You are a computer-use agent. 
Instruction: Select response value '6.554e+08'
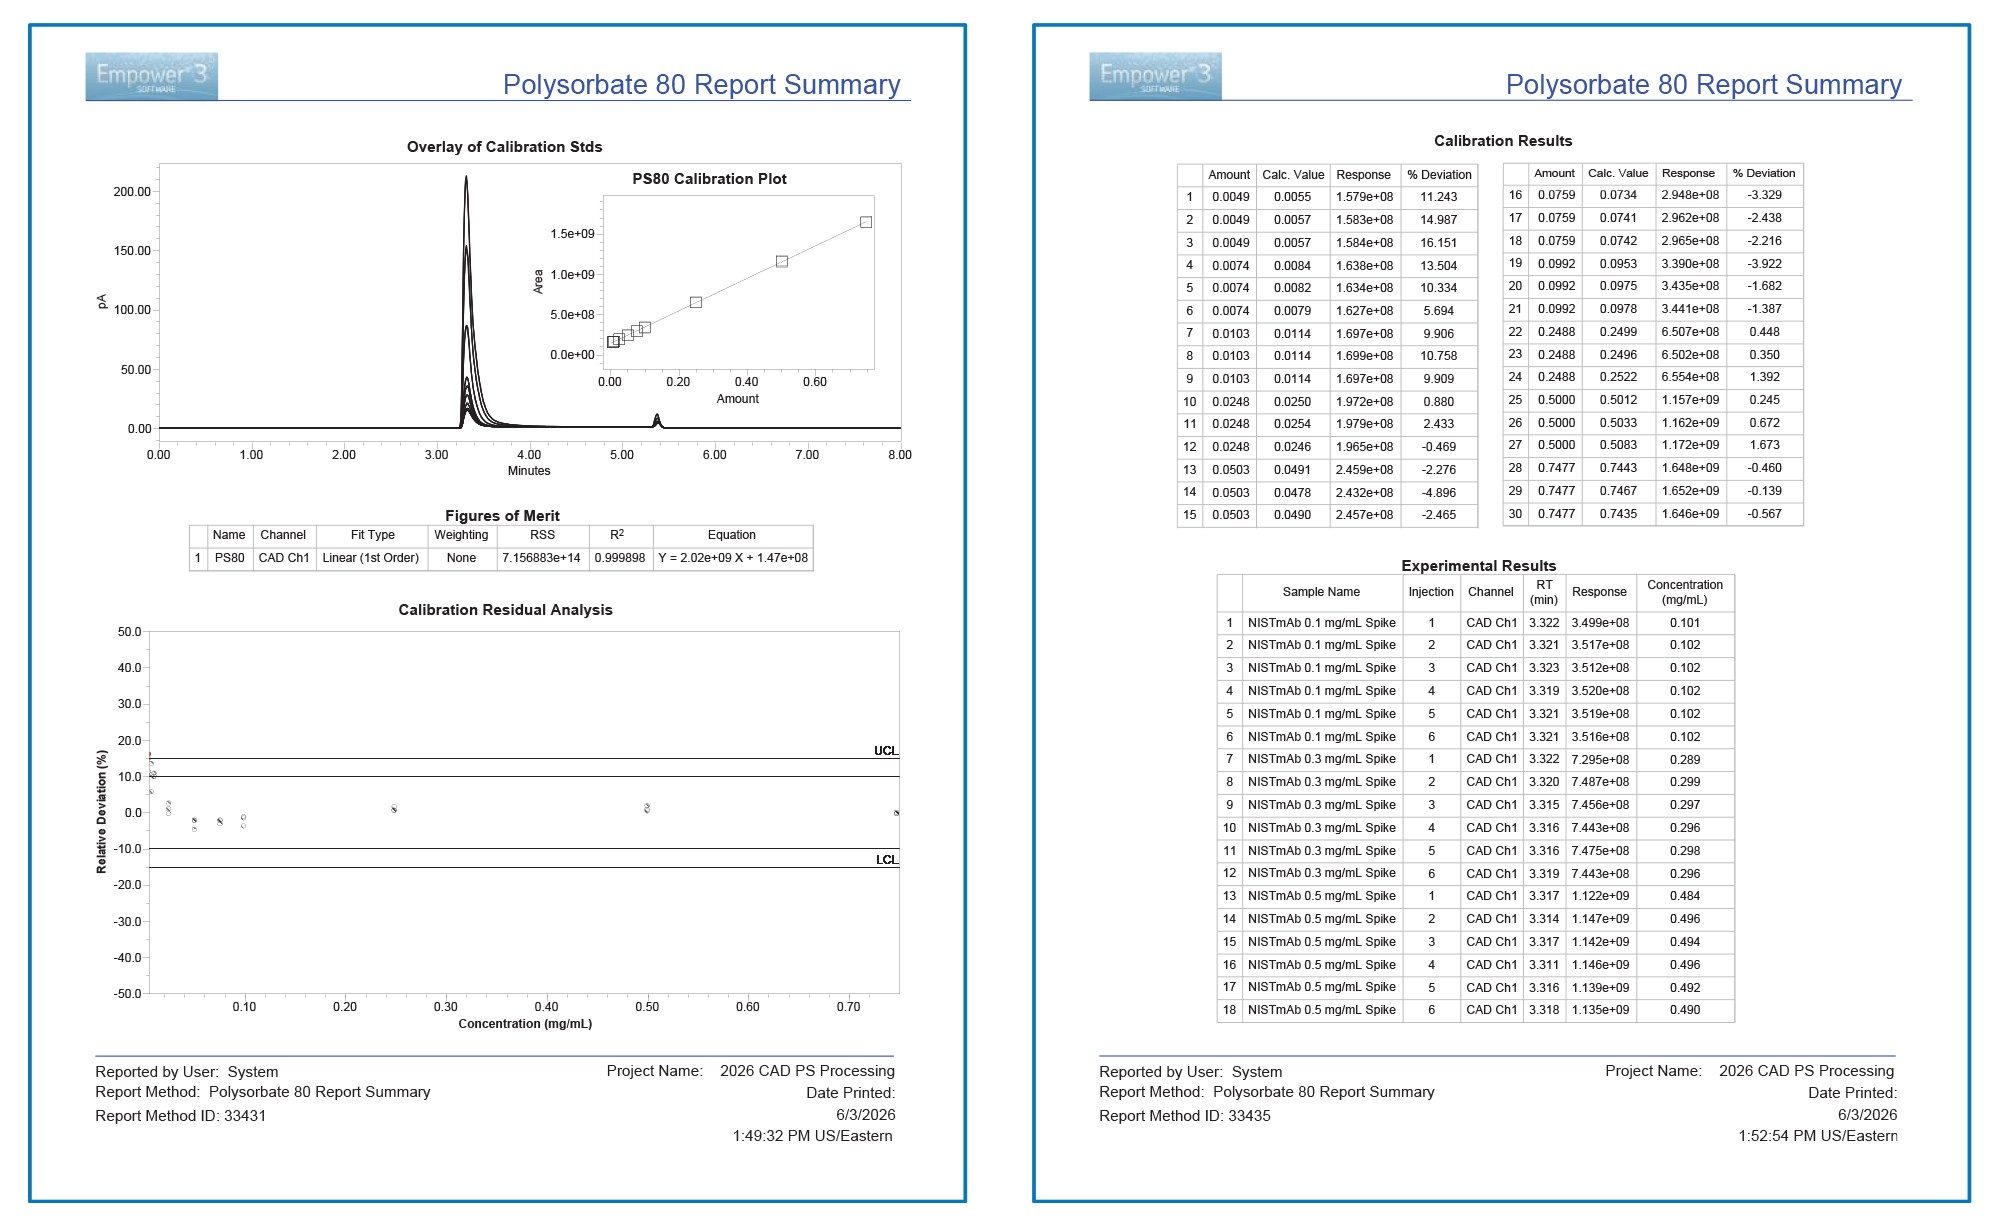(1690, 377)
